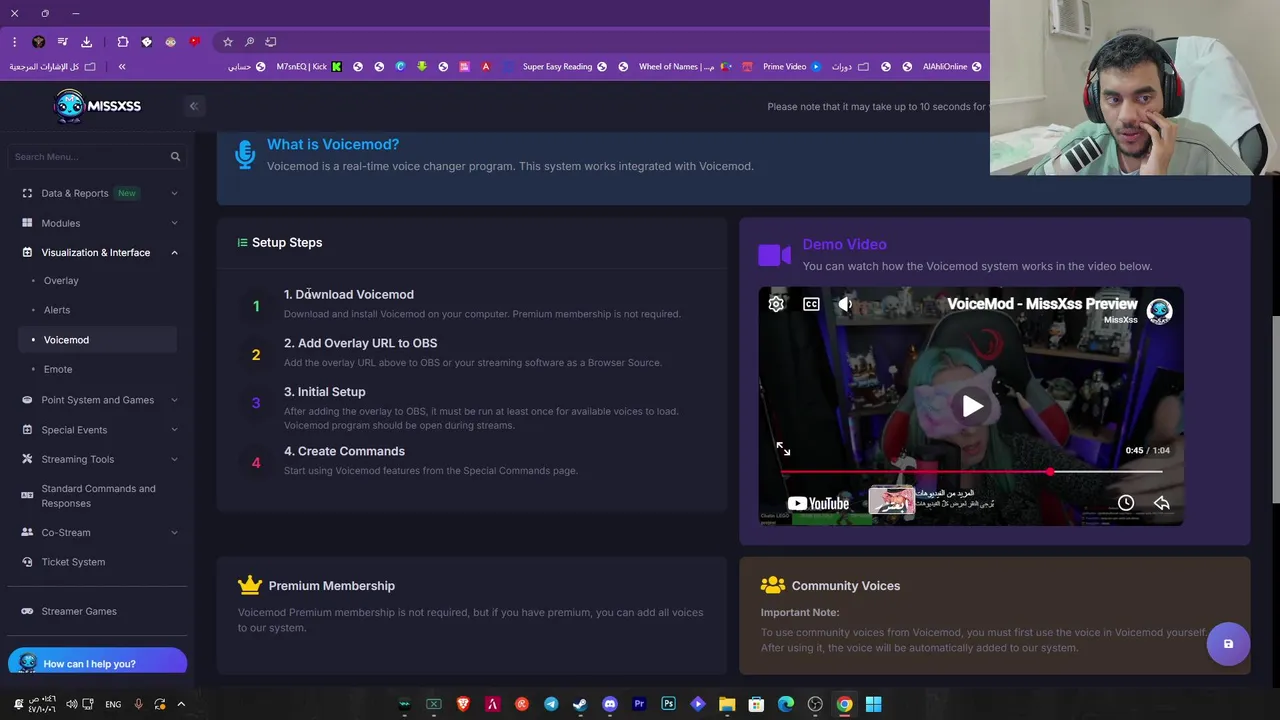The width and height of the screenshot is (1280, 720).
Task: Click the purple floating save button
Action: pos(1228,644)
